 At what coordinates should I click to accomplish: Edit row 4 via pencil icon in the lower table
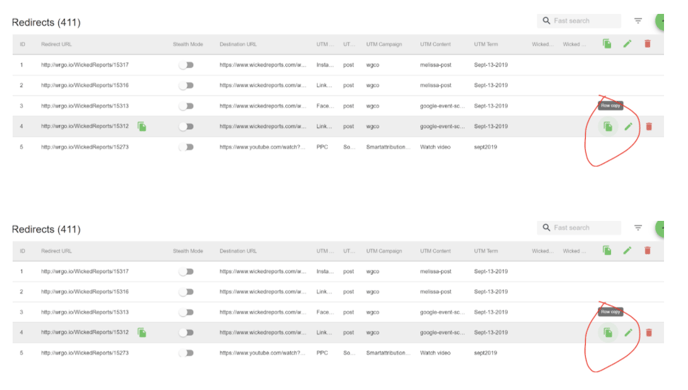[x=628, y=333]
